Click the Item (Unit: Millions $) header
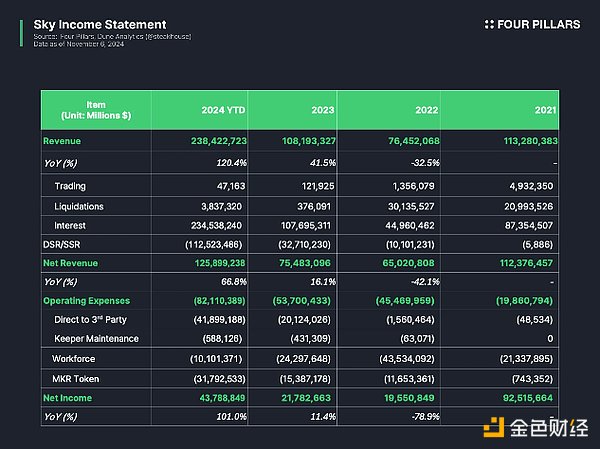Image resolution: width=600 pixels, height=449 pixels. coord(96,110)
